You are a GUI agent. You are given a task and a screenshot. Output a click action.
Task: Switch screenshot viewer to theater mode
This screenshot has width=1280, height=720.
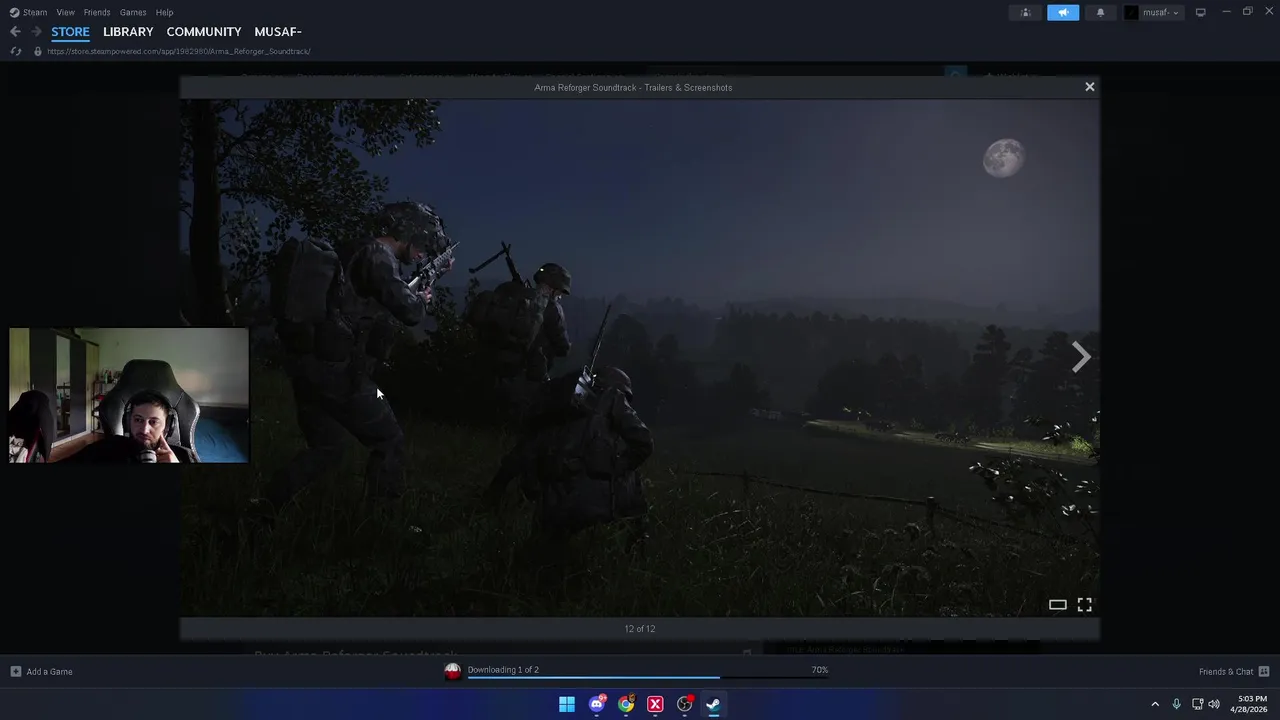[1057, 605]
